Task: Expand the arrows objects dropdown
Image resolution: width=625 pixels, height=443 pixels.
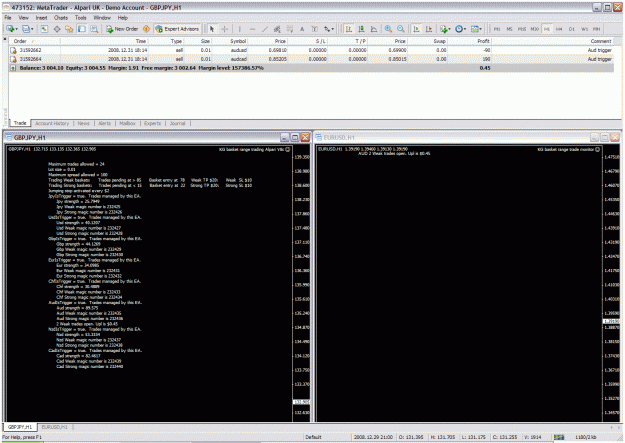Action: [332, 29]
